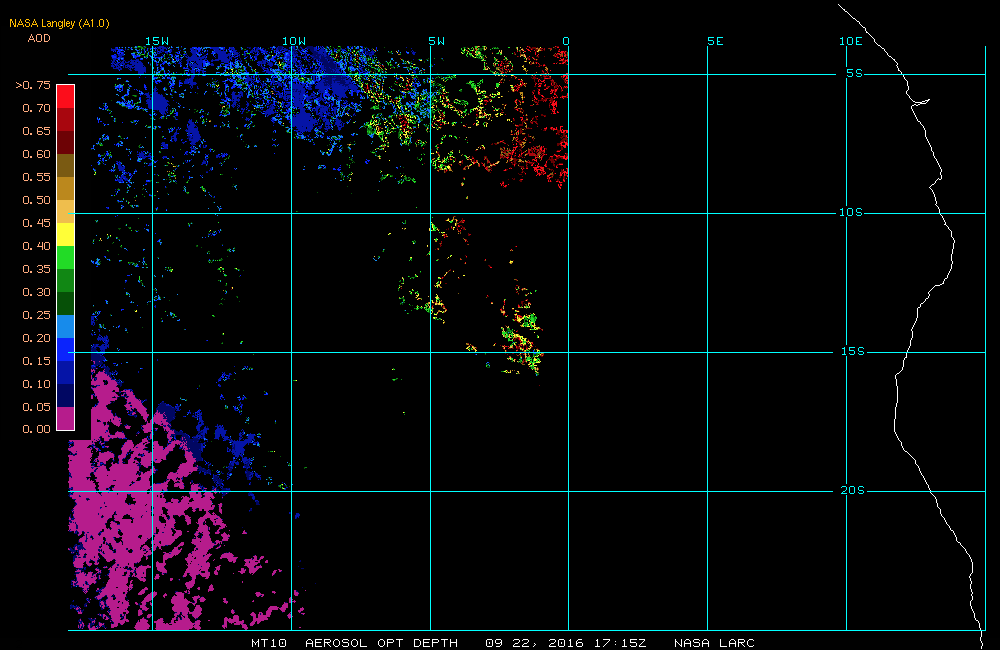Click the '0.15' legend value
This screenshot has height=650, width=1000.
coord(36,360)
